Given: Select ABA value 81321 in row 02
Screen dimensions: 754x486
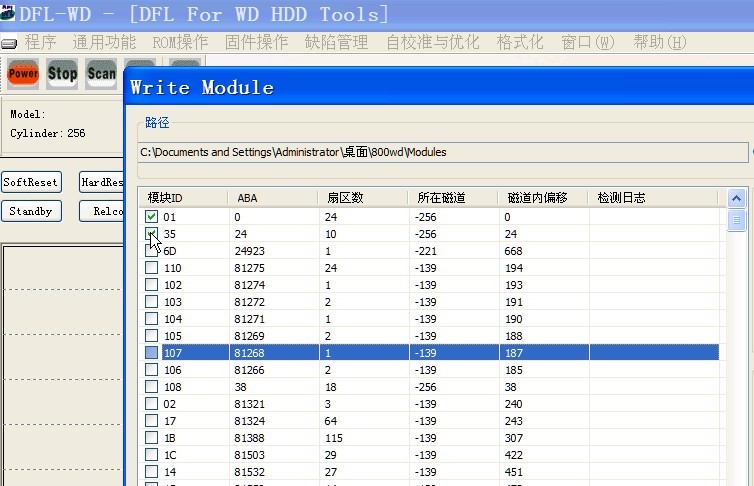Looking at the screenshot, I should pos(250,404).
